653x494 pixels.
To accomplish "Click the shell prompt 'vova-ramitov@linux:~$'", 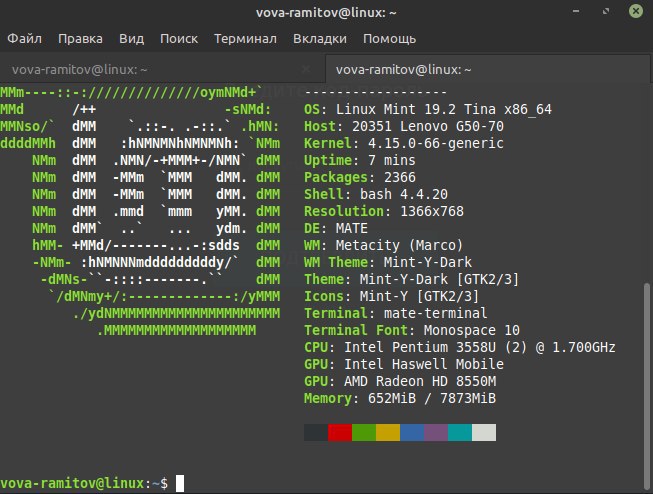I will coord(84,483).
